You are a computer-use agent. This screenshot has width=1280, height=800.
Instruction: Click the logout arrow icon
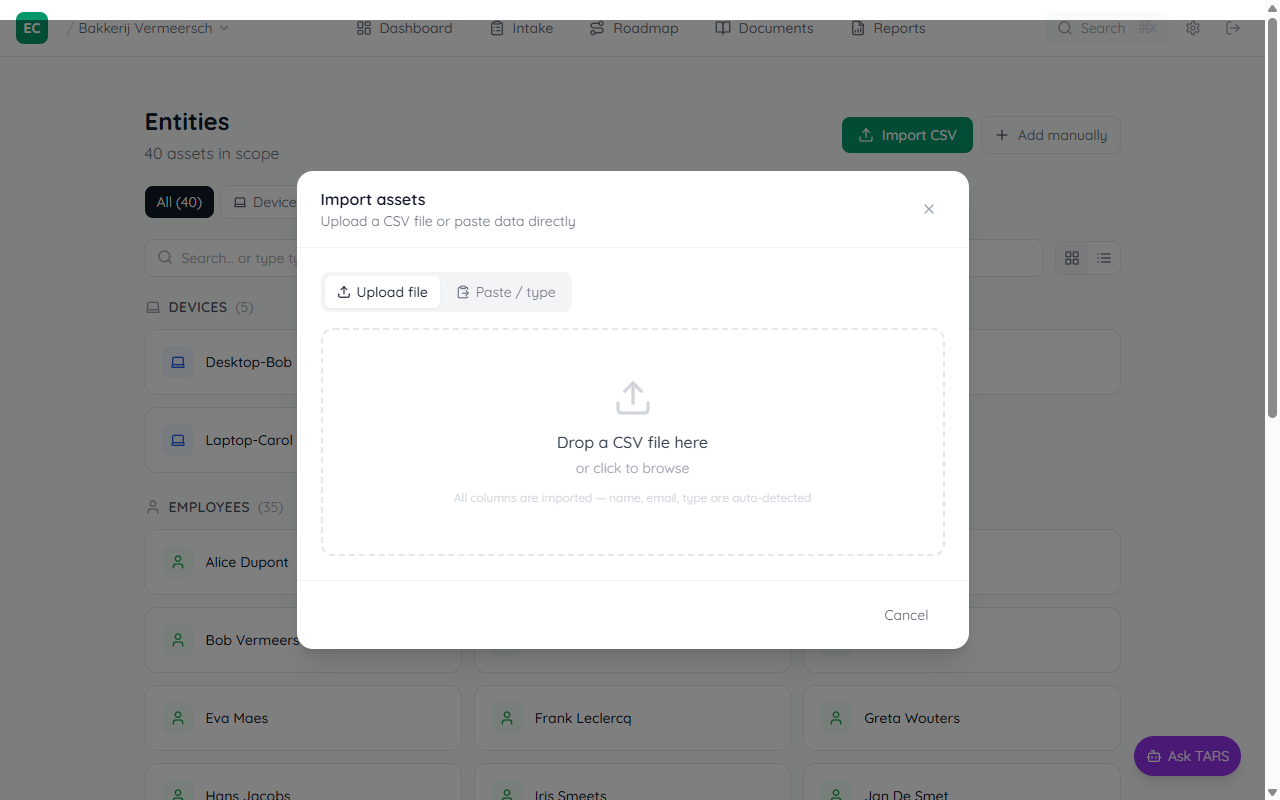tap(1233, 28)
